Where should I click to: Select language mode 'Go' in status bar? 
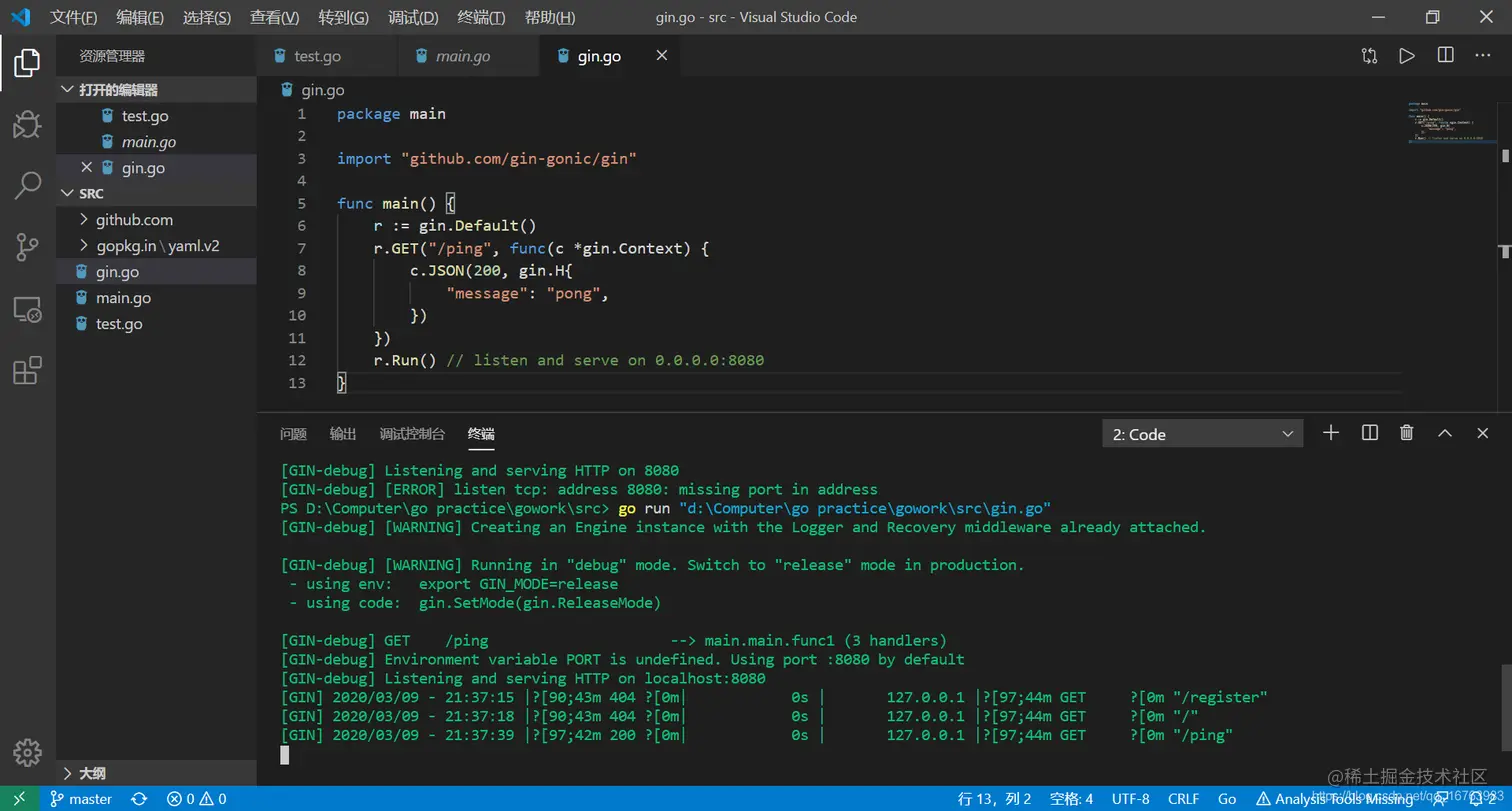click(x=1227, y=799)
